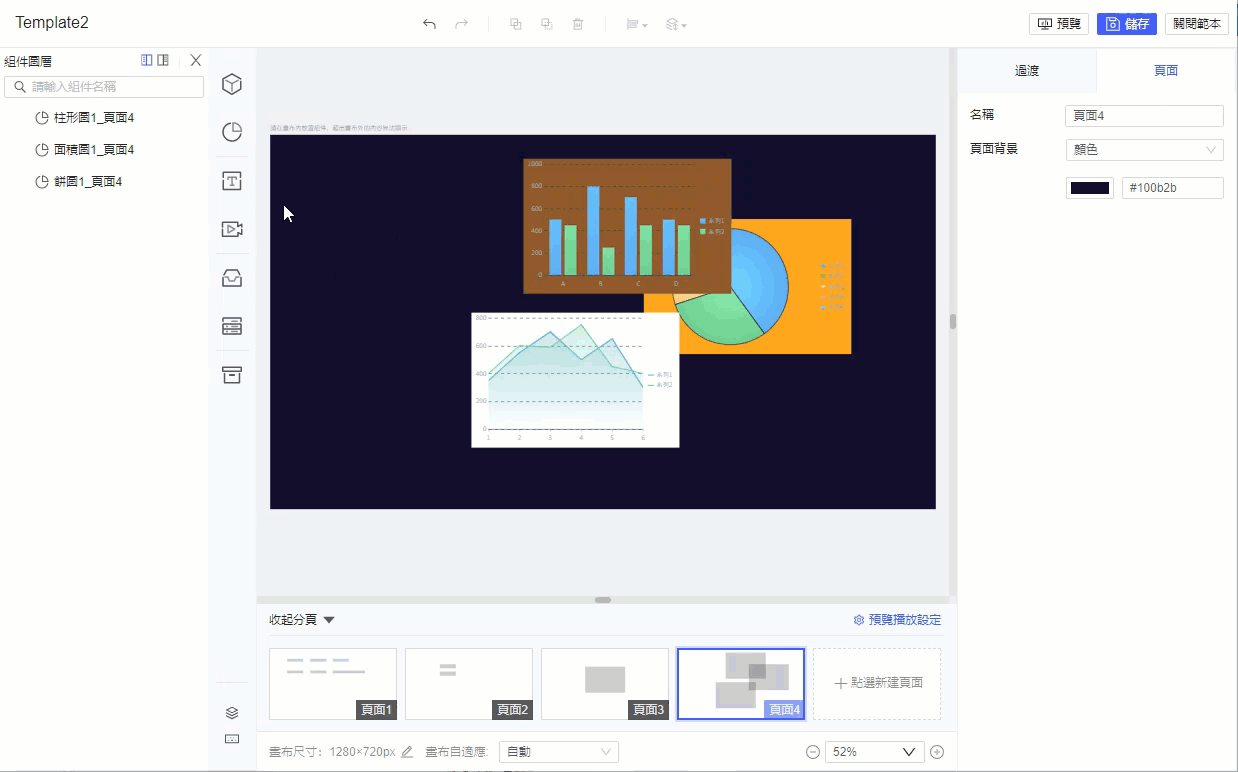The image size is (1238, 772).
Task: Click the zoom out minus icon
Action: (x=813, y=752)
